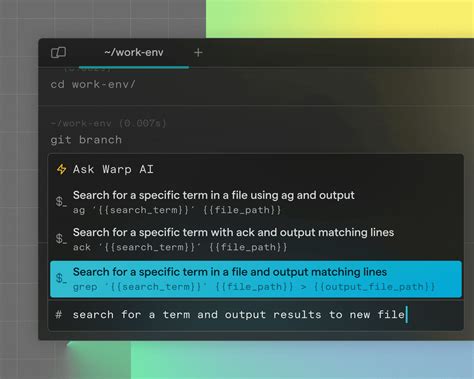The image size is (474, 379).
Task: Click the Ask Warp AI lightning icon
Action: click(x=61, y=169)
